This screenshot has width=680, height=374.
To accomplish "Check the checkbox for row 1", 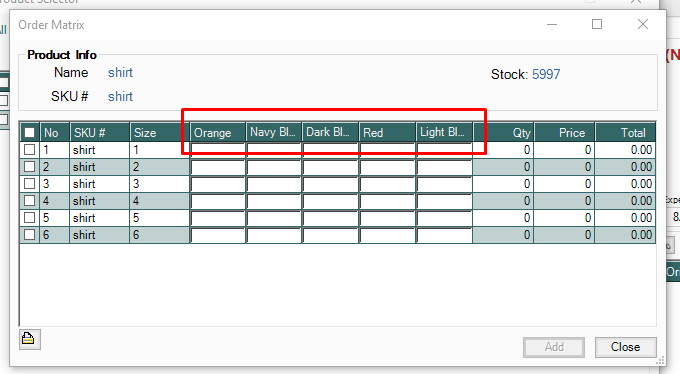I will 29,150.
